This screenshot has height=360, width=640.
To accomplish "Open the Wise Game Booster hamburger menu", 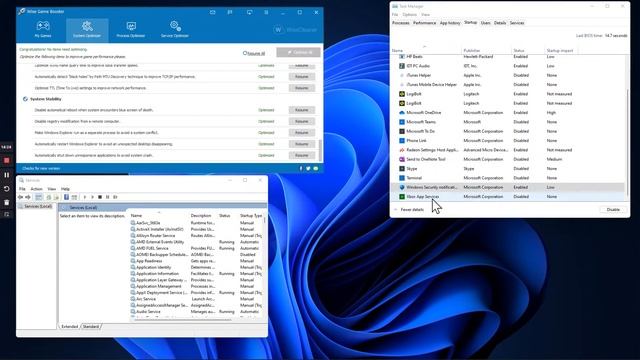I will [x=266, y=12].
